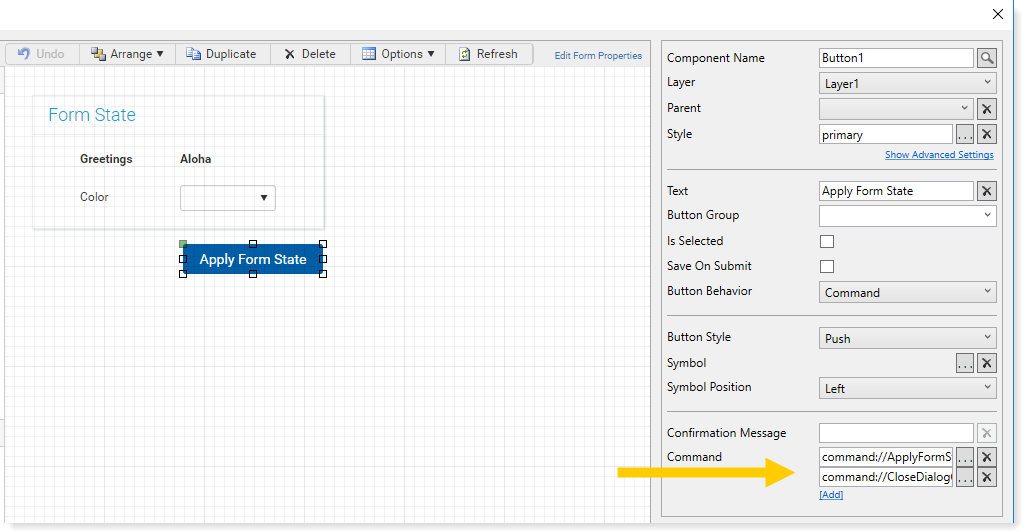The image size is (1029, 532).
Task: Delete the ApplyFormState command entry
Action: (x=986, y=457)
